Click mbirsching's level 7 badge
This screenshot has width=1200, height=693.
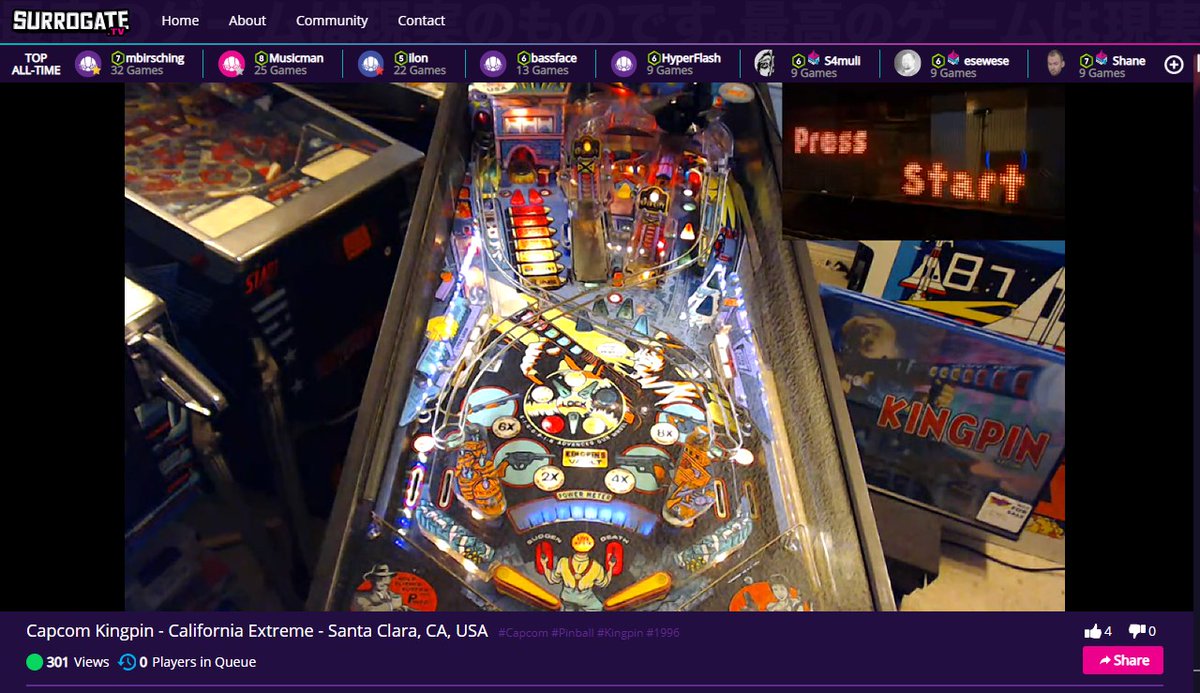pyautogui.click(x=117, y=58)
